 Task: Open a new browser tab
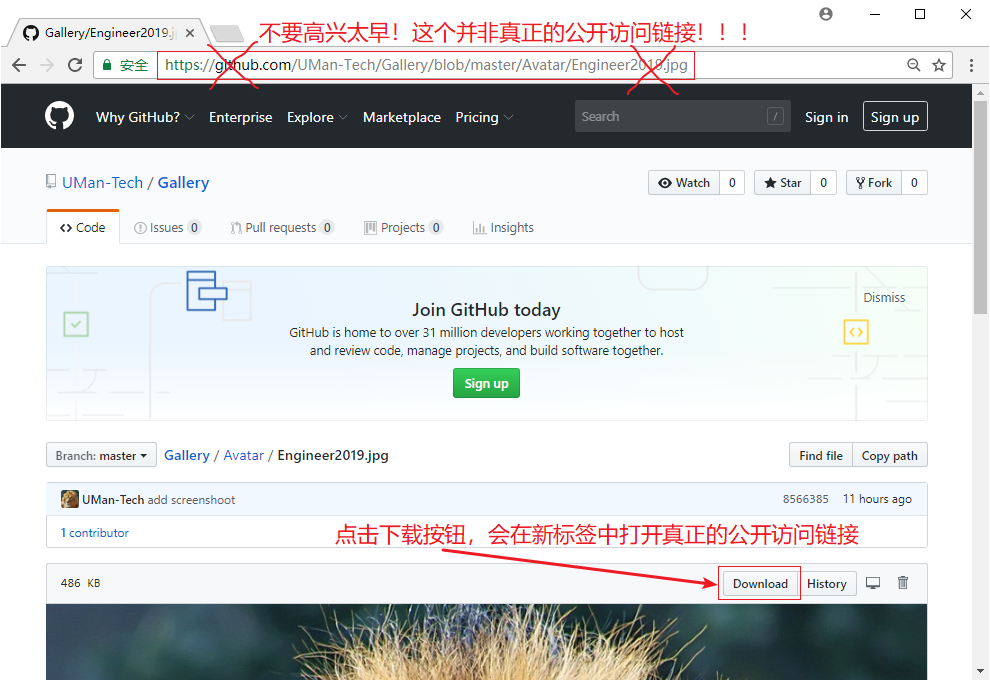pyautogui.click(x=227, y=33)
